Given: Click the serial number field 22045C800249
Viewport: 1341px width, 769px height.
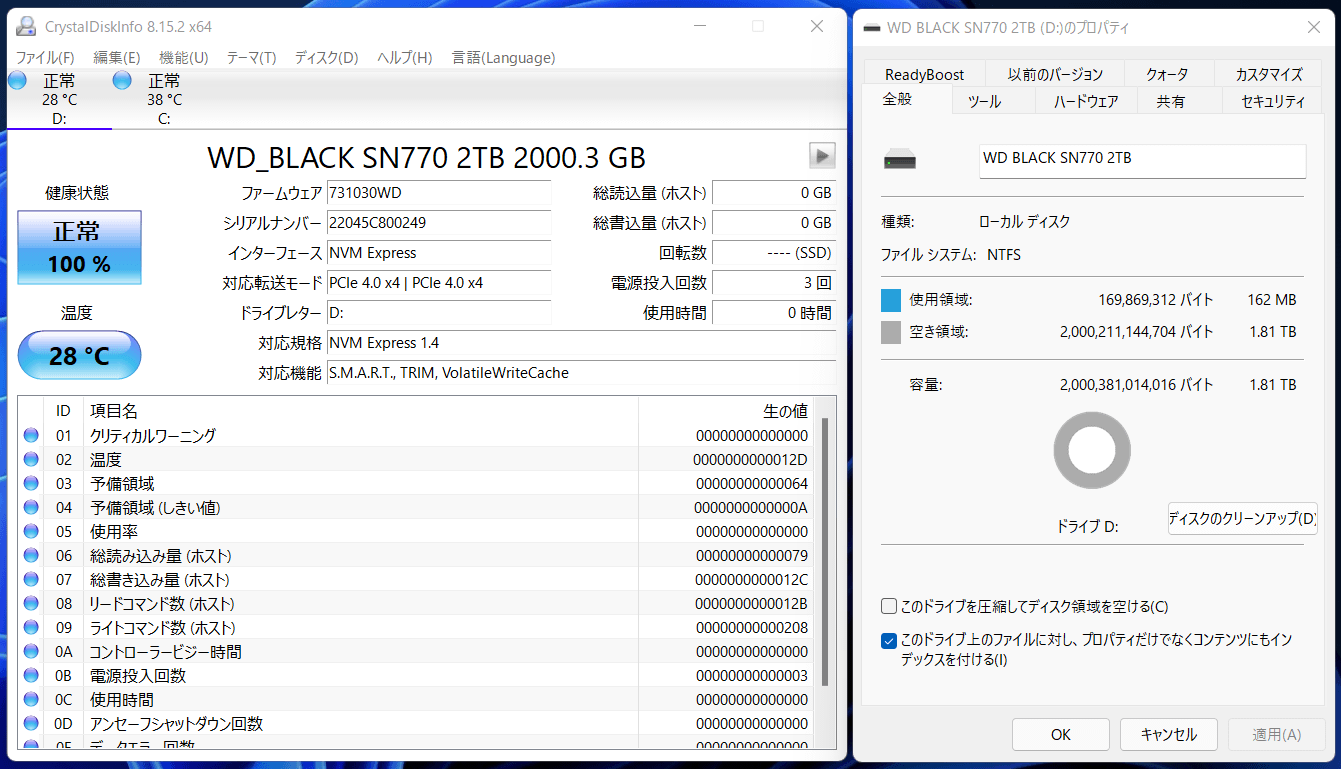Looking at the screenshot, I should pyautogui.click(x=439, y=223).
